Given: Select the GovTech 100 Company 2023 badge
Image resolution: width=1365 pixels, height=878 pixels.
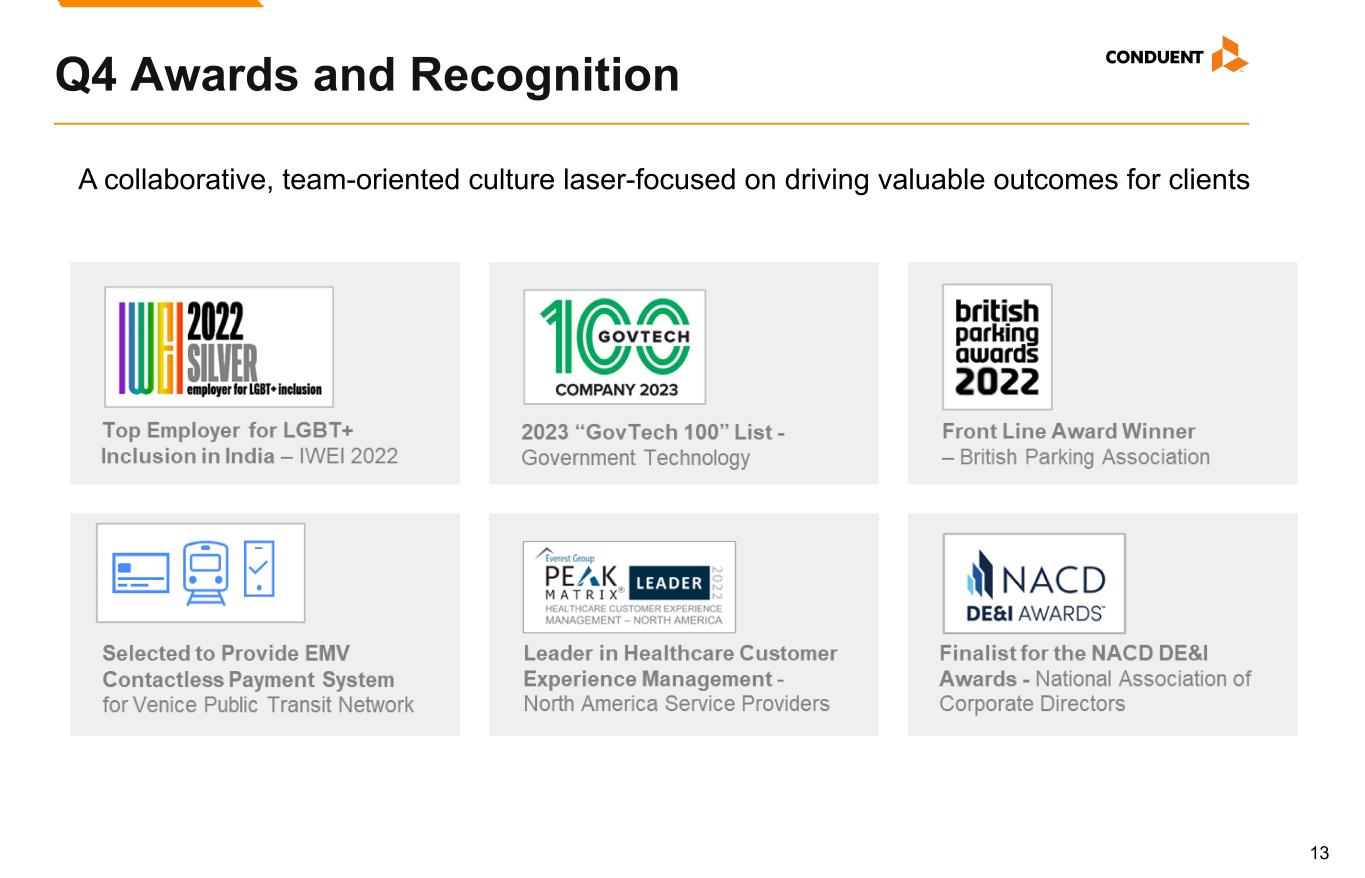Looking at the screenshot, I should coord(614,347).
